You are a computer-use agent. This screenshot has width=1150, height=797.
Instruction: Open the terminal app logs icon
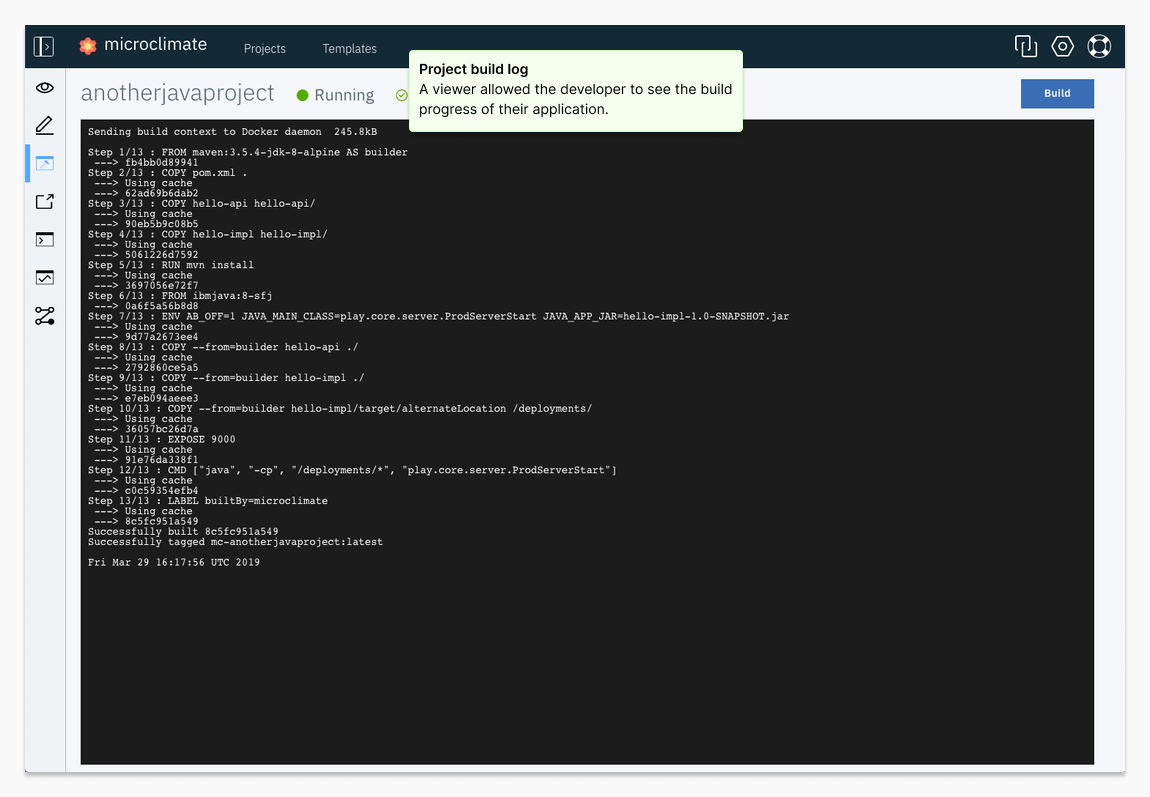[x=44, y=240]
